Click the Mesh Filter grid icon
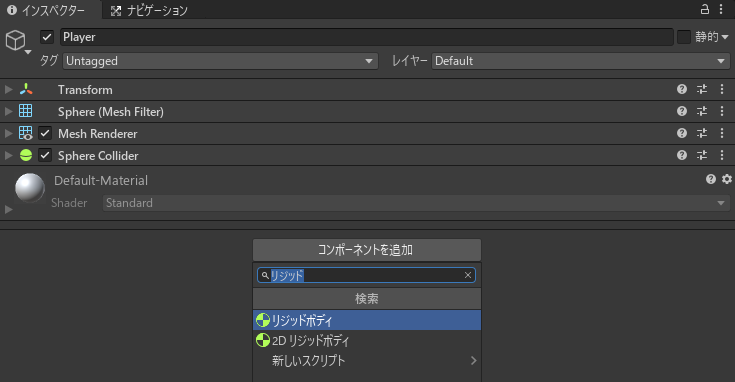 click(26, 111)
